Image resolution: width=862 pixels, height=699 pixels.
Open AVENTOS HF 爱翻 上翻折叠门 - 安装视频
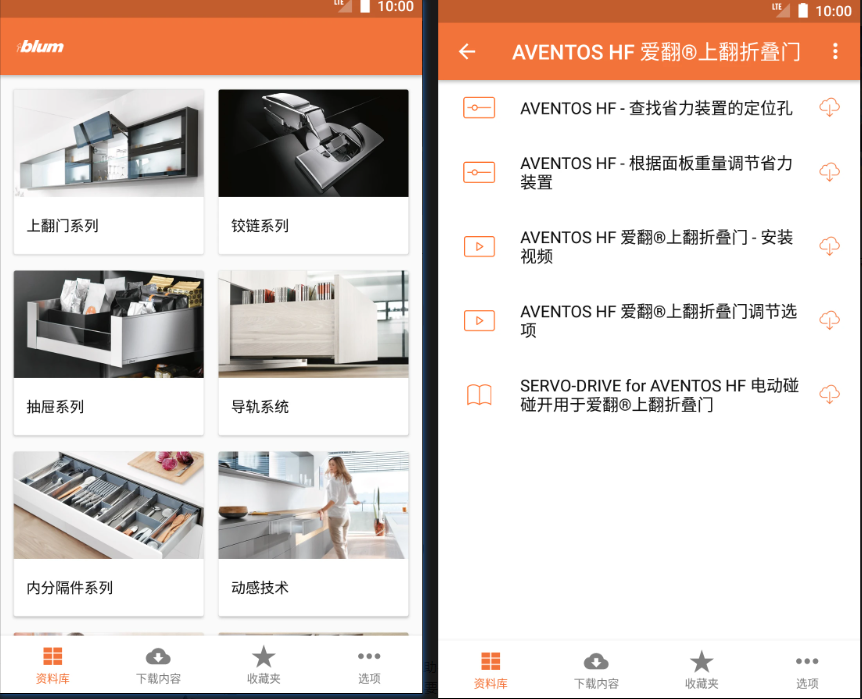[x=656, y=246]
